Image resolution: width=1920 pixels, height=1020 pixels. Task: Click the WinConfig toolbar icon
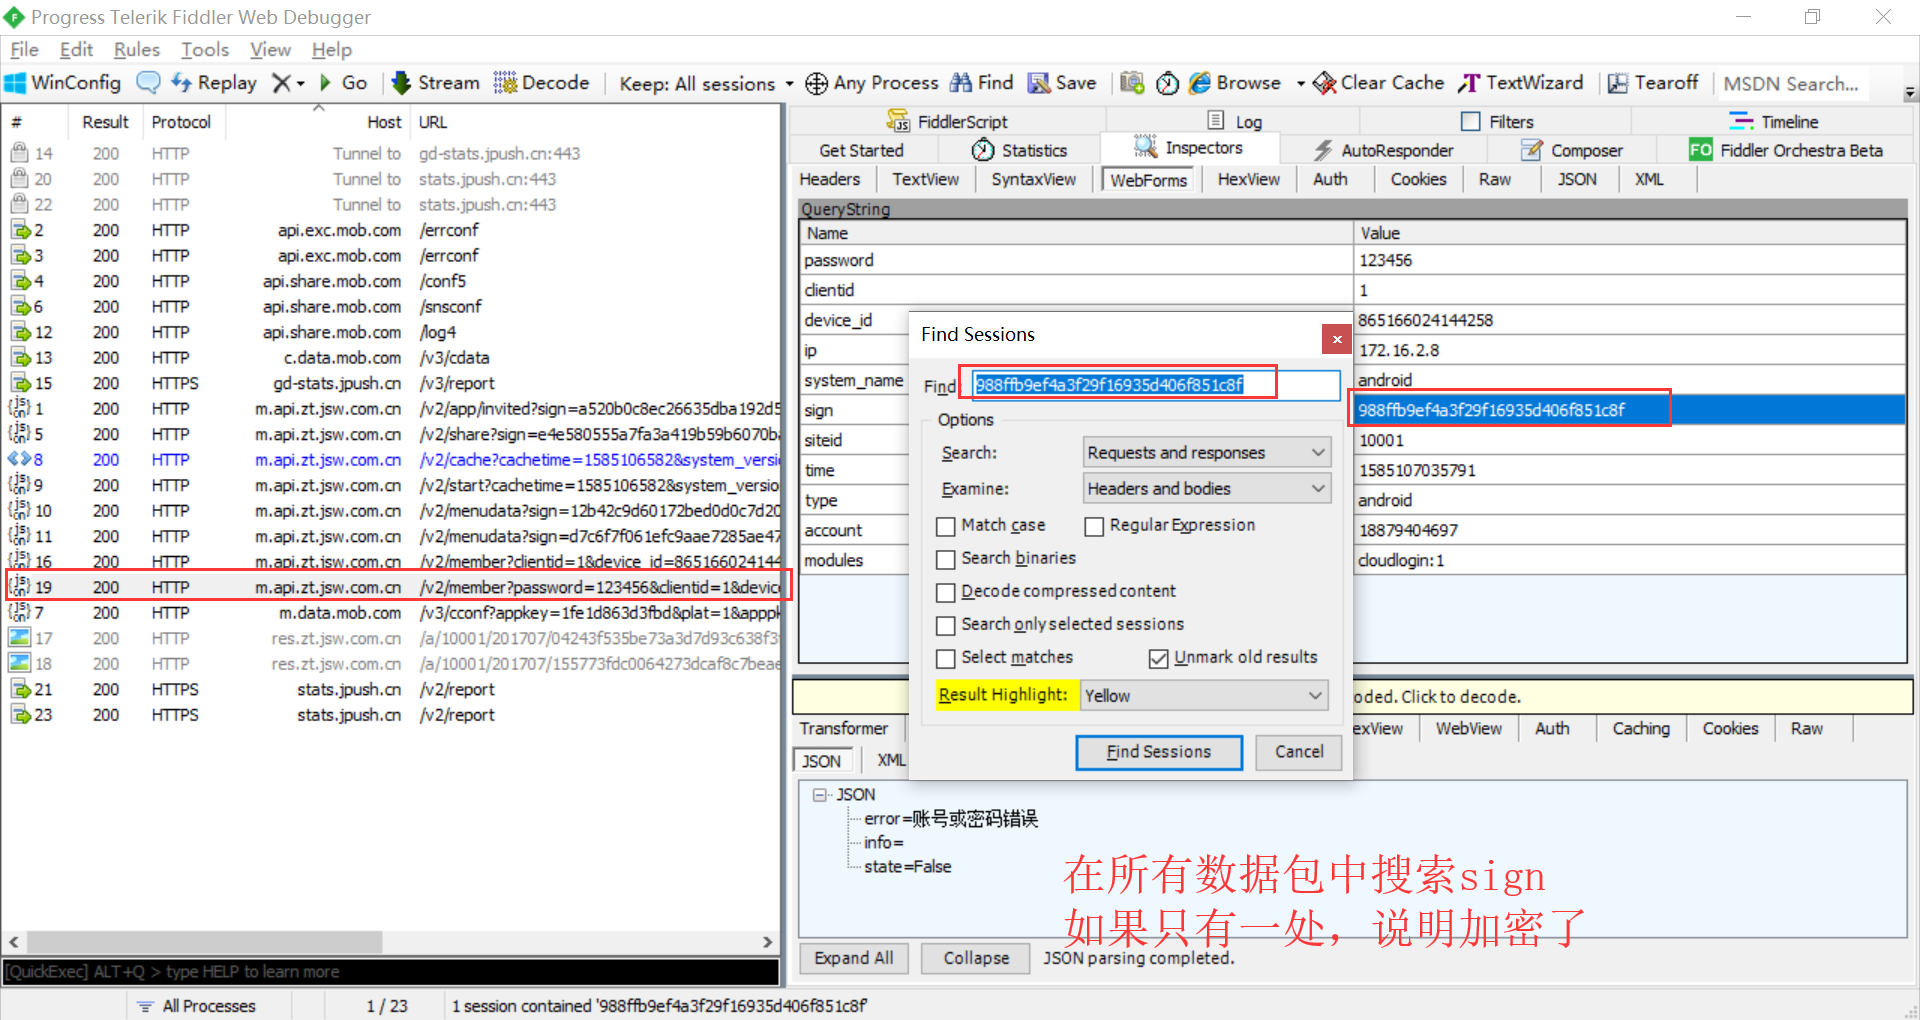(16, 83)
